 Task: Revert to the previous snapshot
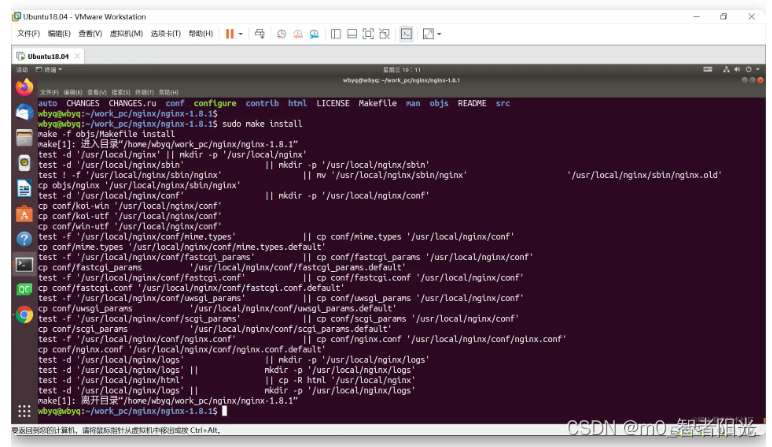tap(298, 34)
